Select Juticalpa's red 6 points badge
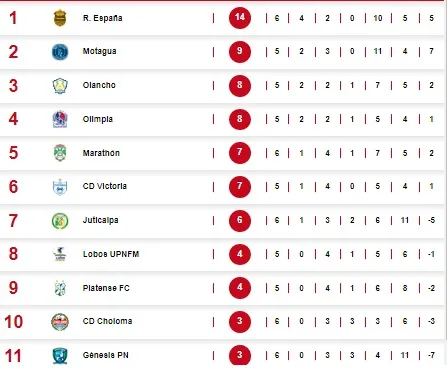This screenshot has width=447, height=369. tap(240, 220)
